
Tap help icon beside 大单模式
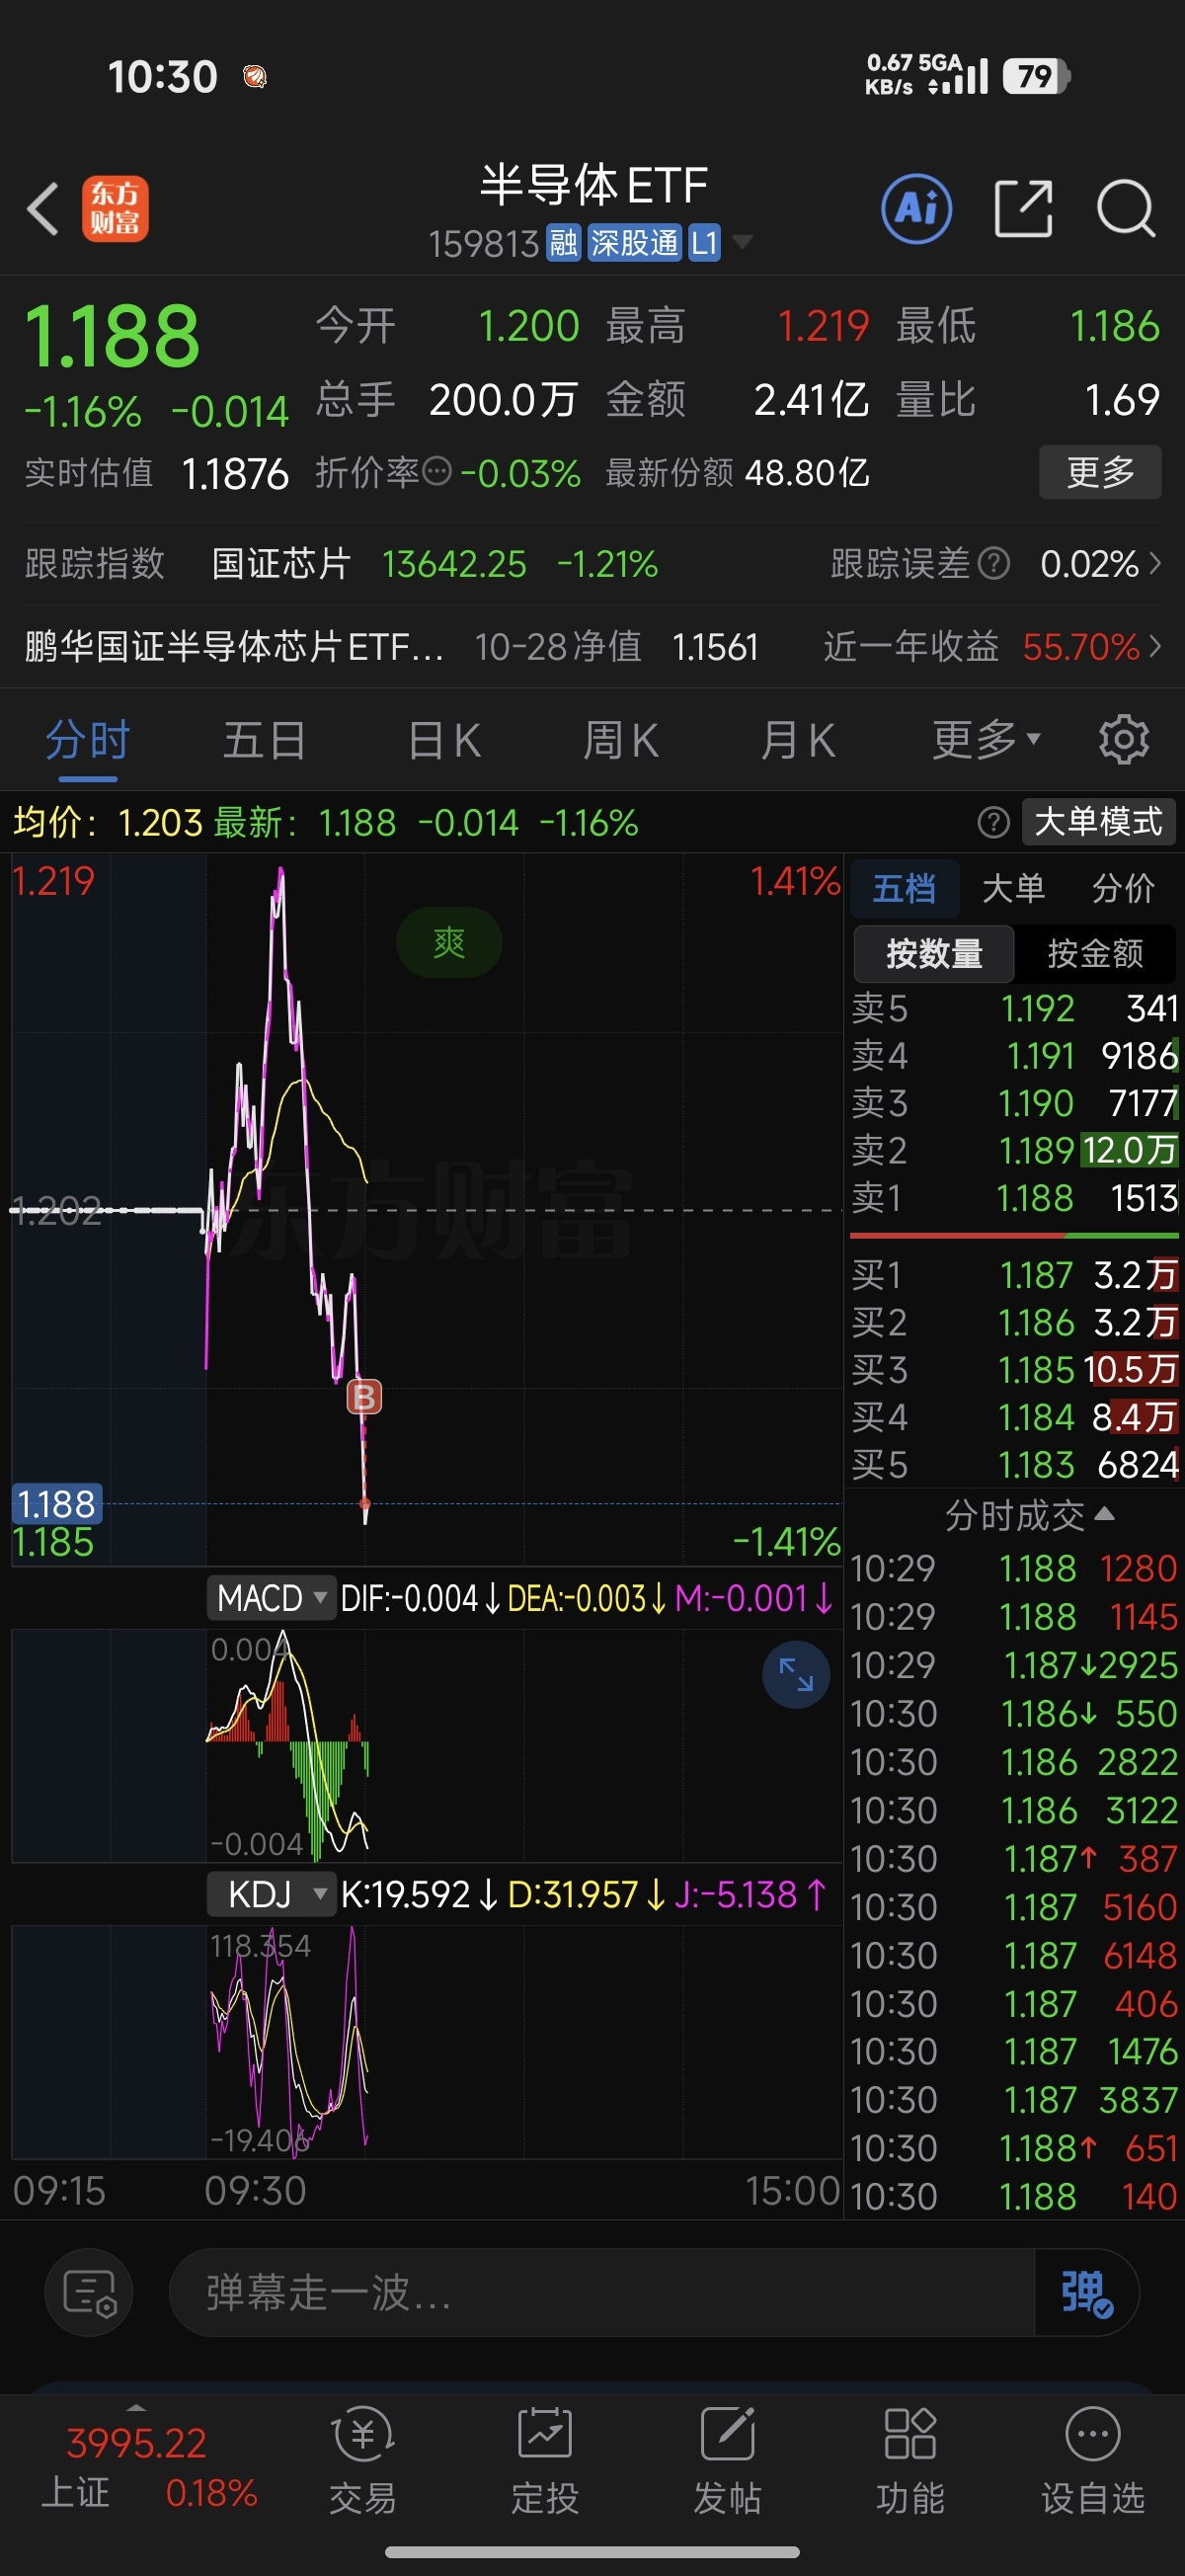(x=993, y=822)
